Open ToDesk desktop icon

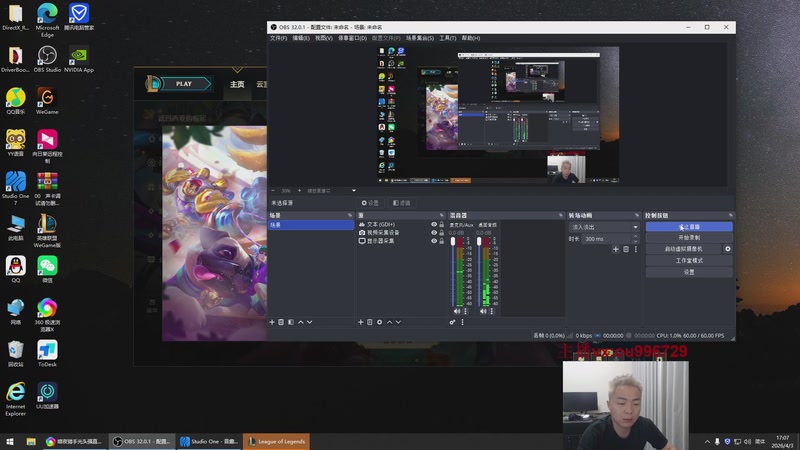click(47, 354)
